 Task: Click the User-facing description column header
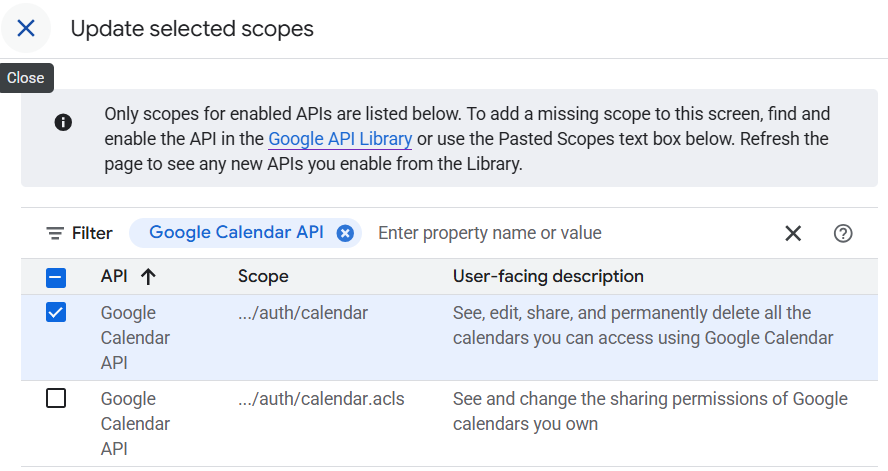coord(548,277)
